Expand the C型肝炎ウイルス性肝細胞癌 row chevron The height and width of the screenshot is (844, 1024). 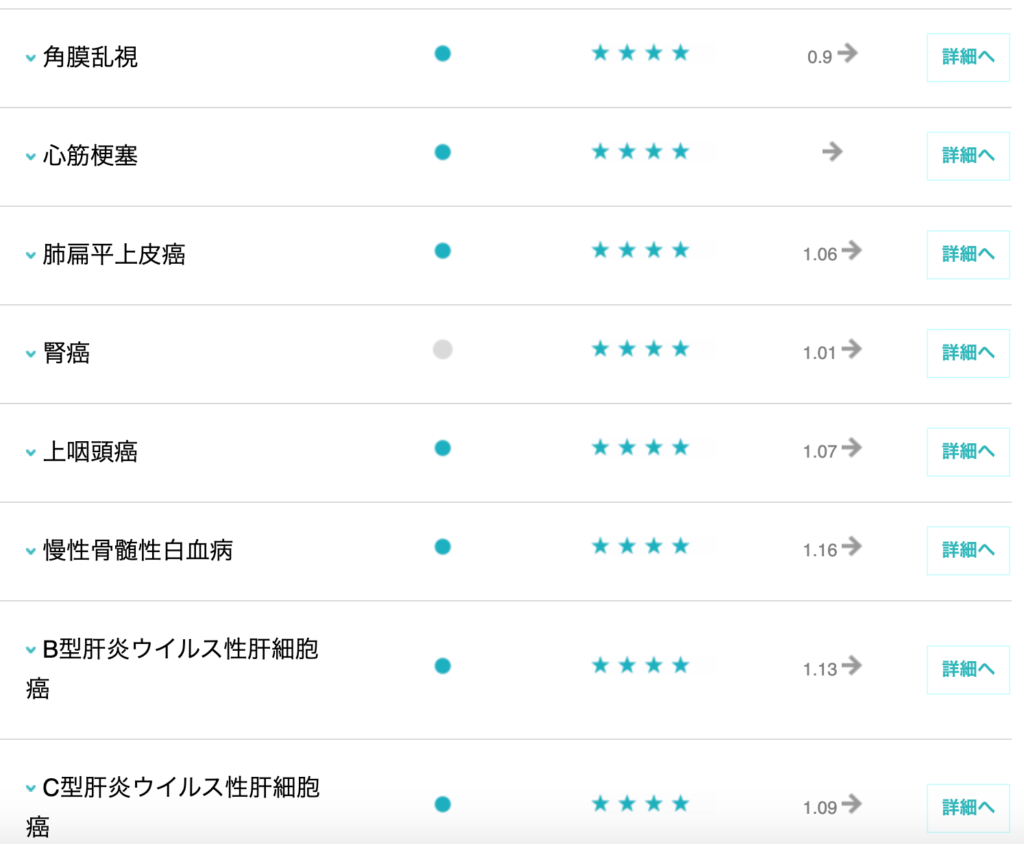pyautogui.click(x=31, y=789)
